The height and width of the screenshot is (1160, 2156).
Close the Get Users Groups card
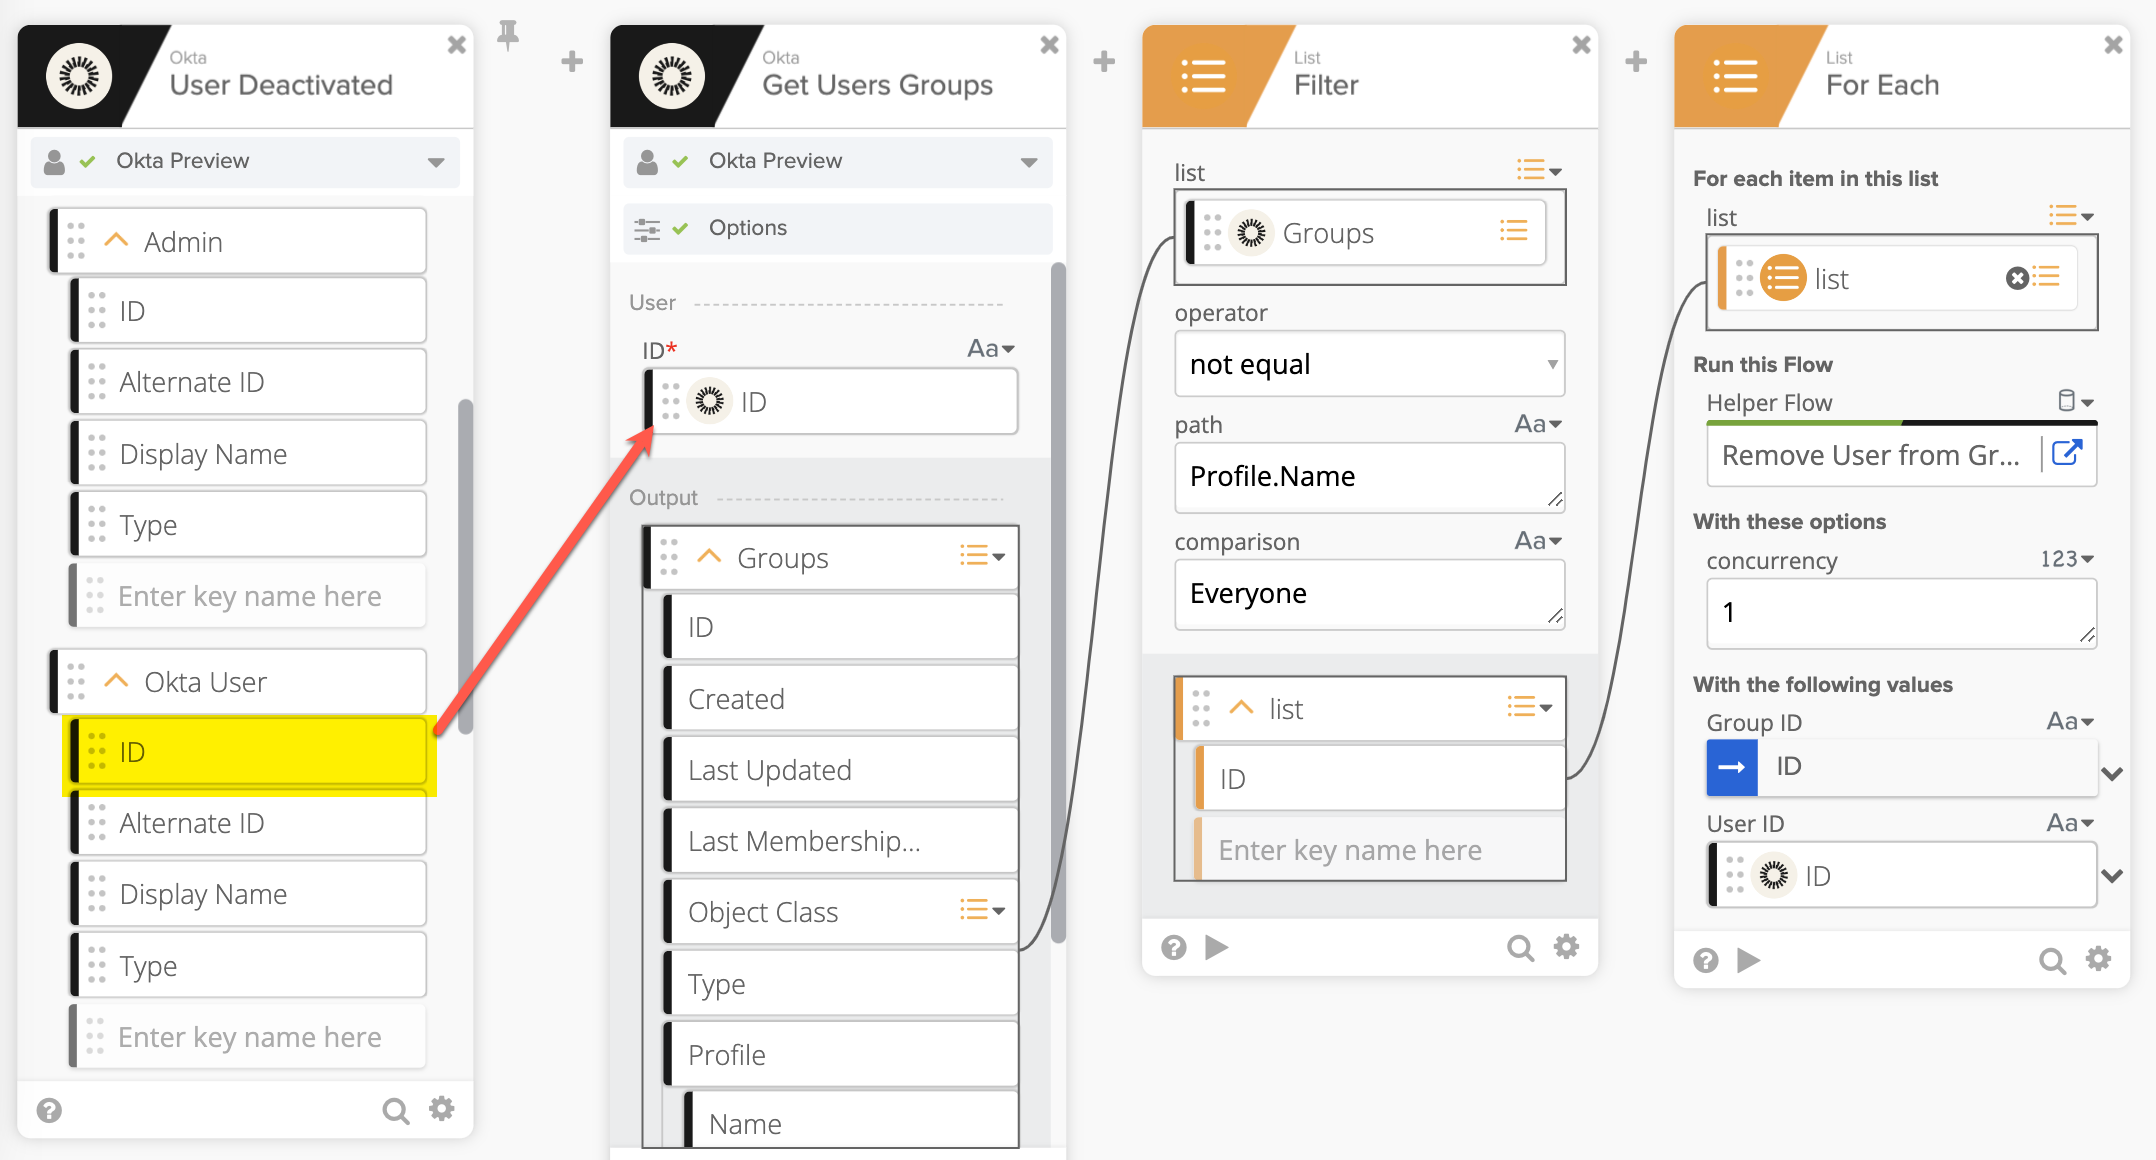[1049, 45]
